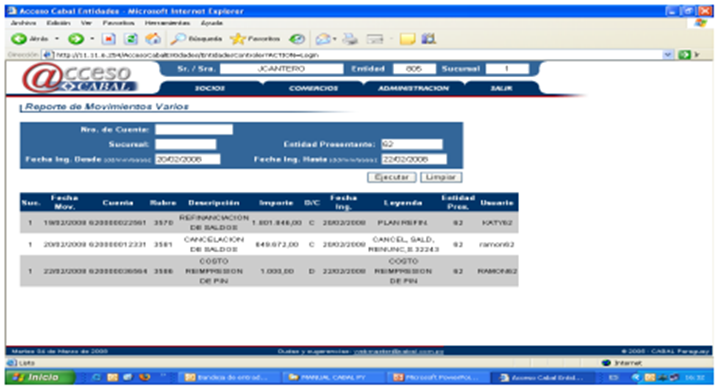Open the Windows Inicio start button
Screen dimensions: 717x391
point(40,377)
